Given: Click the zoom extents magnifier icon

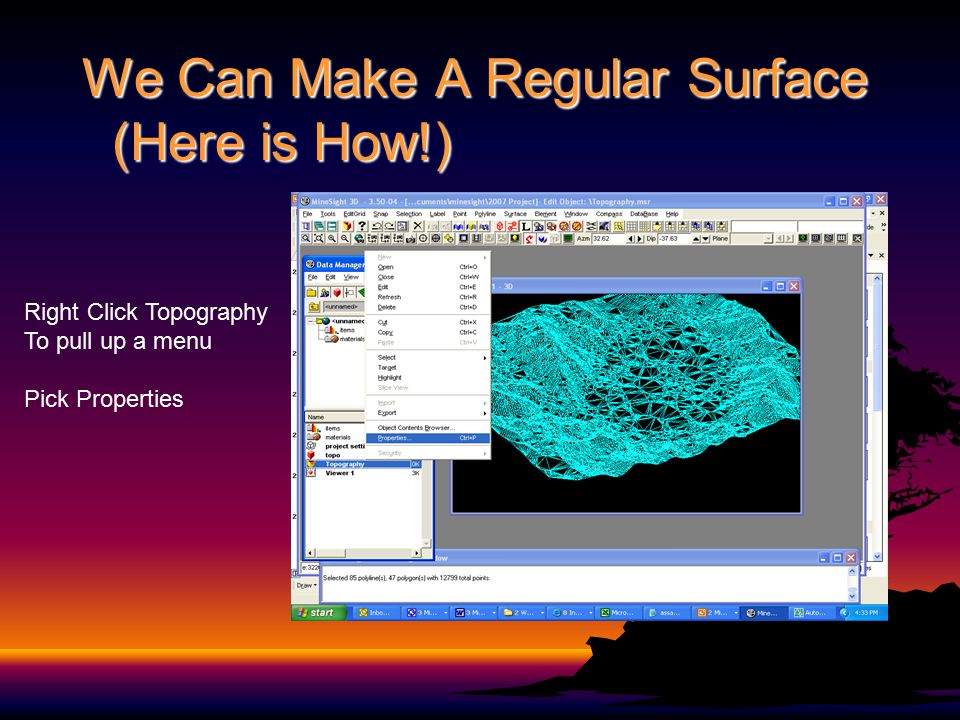Looking at the screenshot, I should pyautogui.click(x=319, y=238).
